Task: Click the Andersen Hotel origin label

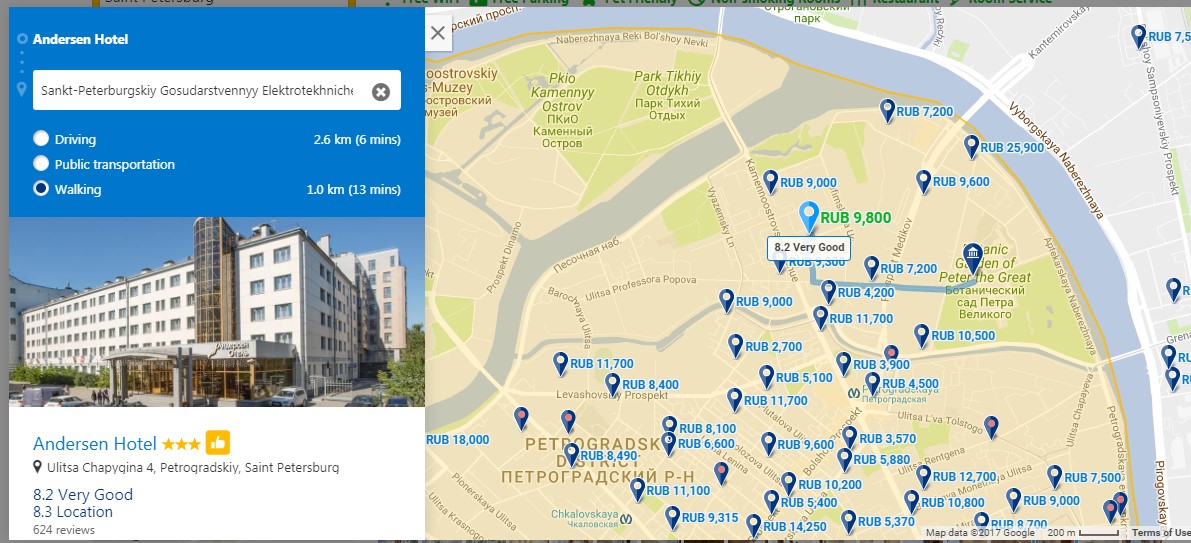Action: coord(81,39)
